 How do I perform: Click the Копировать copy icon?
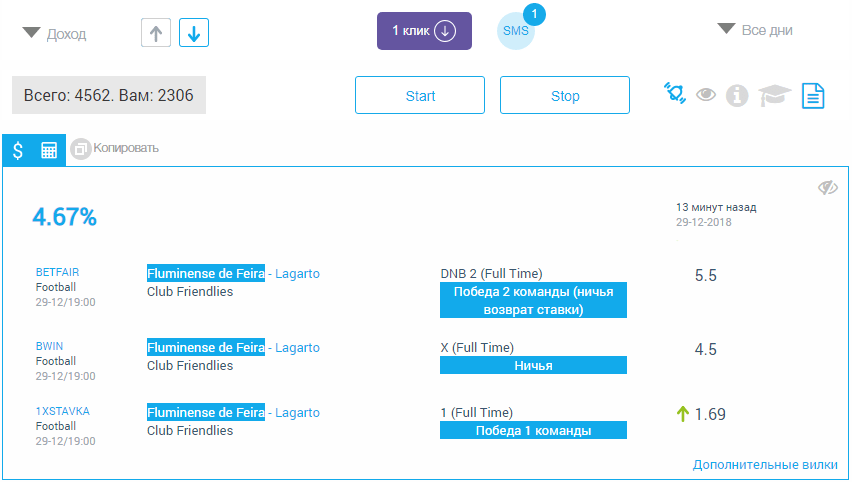(80, 149)
